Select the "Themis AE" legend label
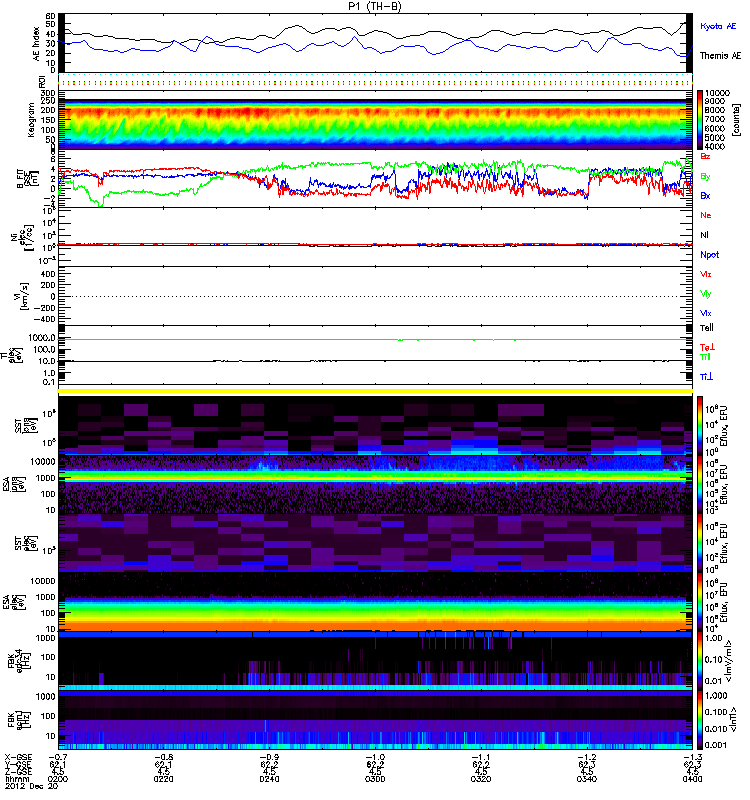 pos(720,56)
